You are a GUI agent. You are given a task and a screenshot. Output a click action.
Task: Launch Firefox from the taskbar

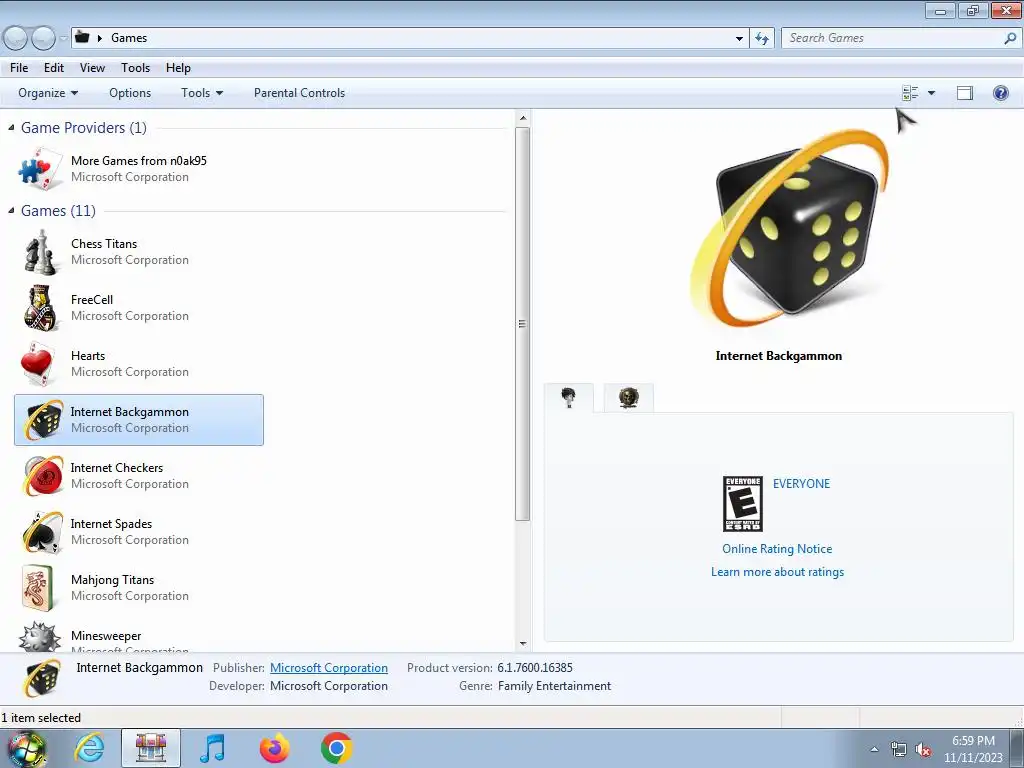point(274,748)
